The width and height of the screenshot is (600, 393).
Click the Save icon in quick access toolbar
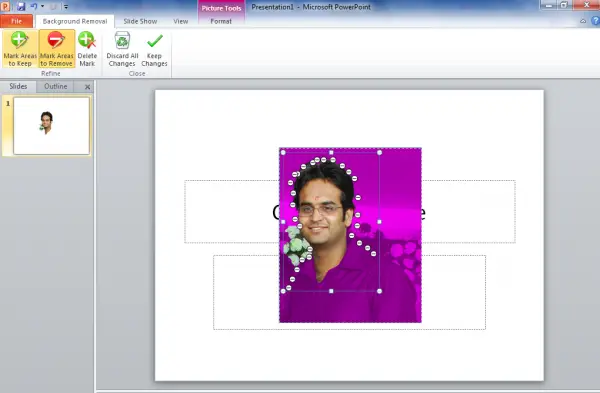point(21,6)
